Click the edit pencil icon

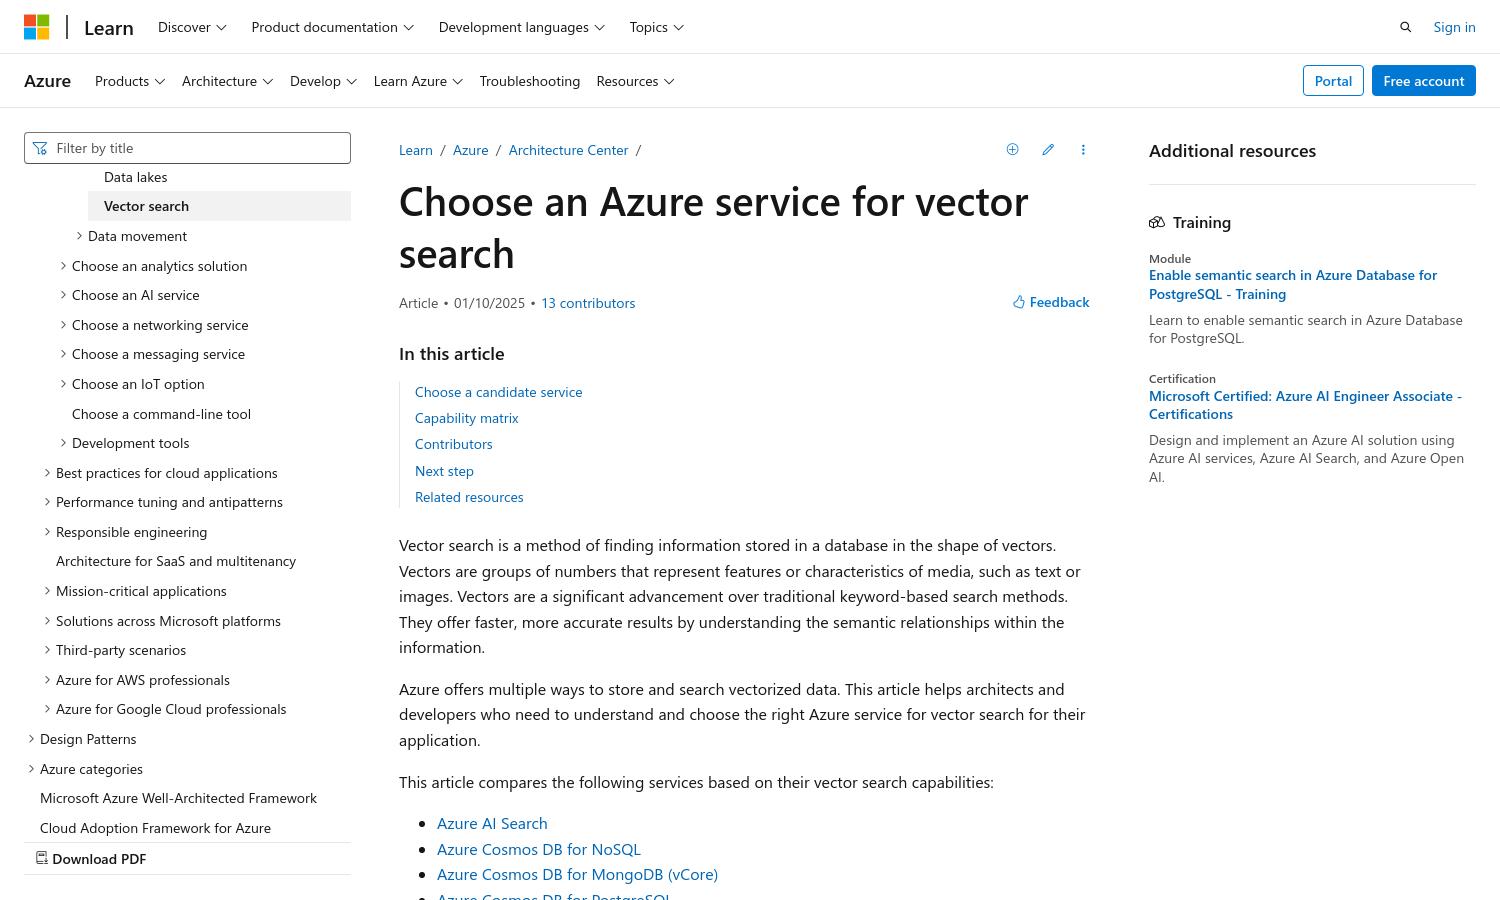1048,150
